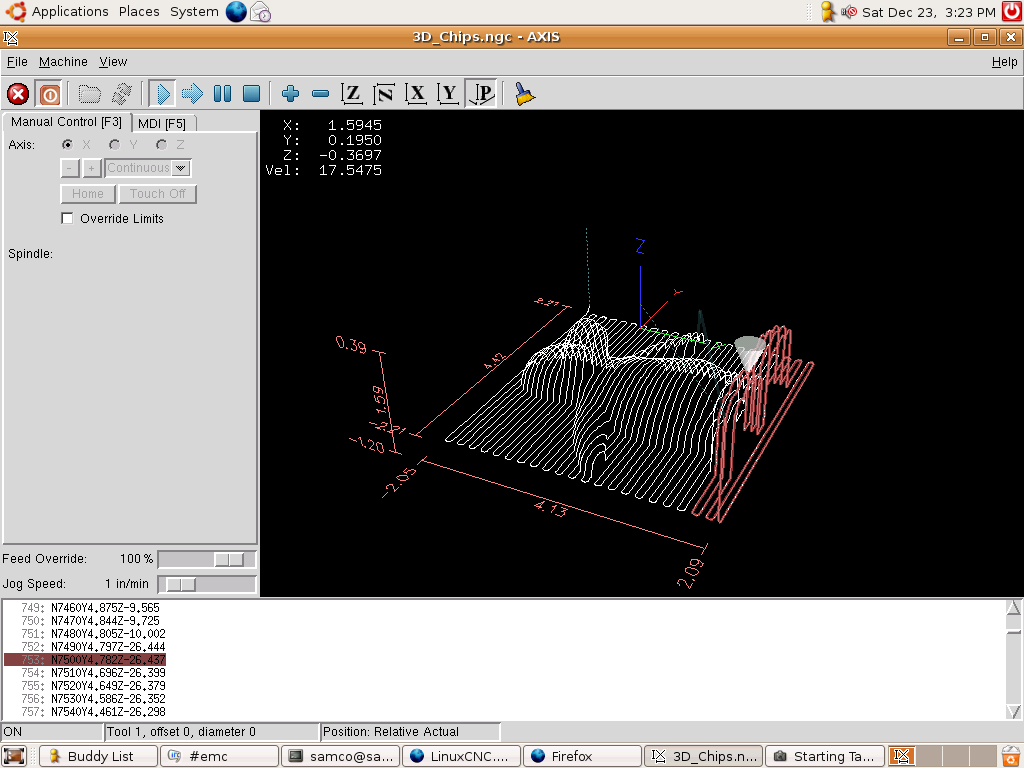Pause the running program
Viewport: 1024px width, 768px height.
click(x=222, y=94)
